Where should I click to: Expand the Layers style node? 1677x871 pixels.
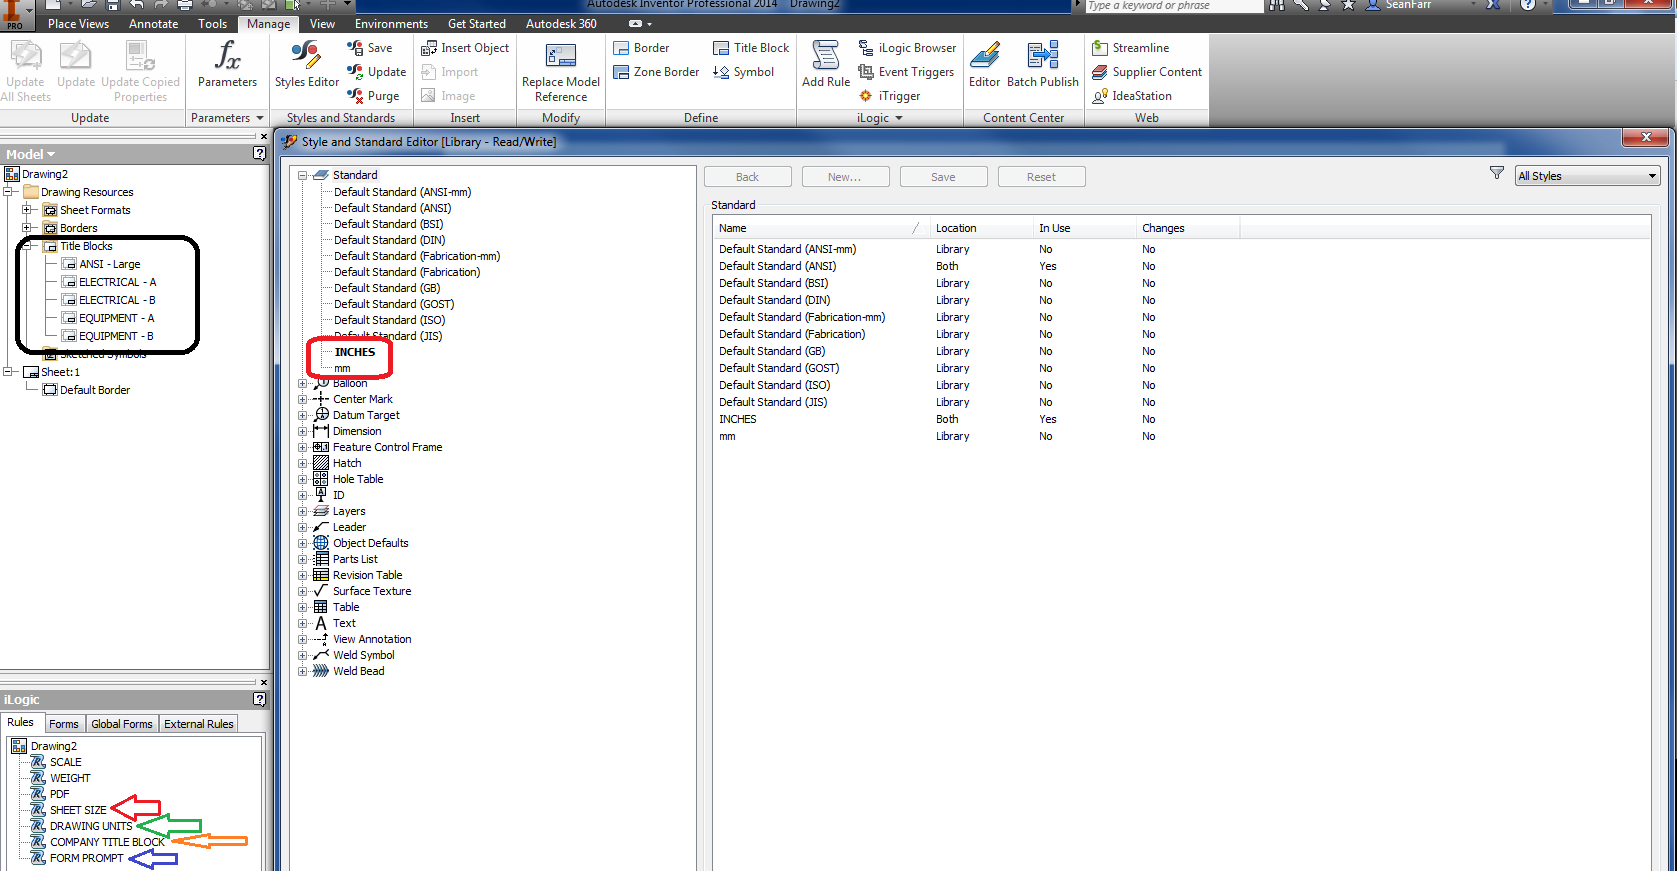302,511
